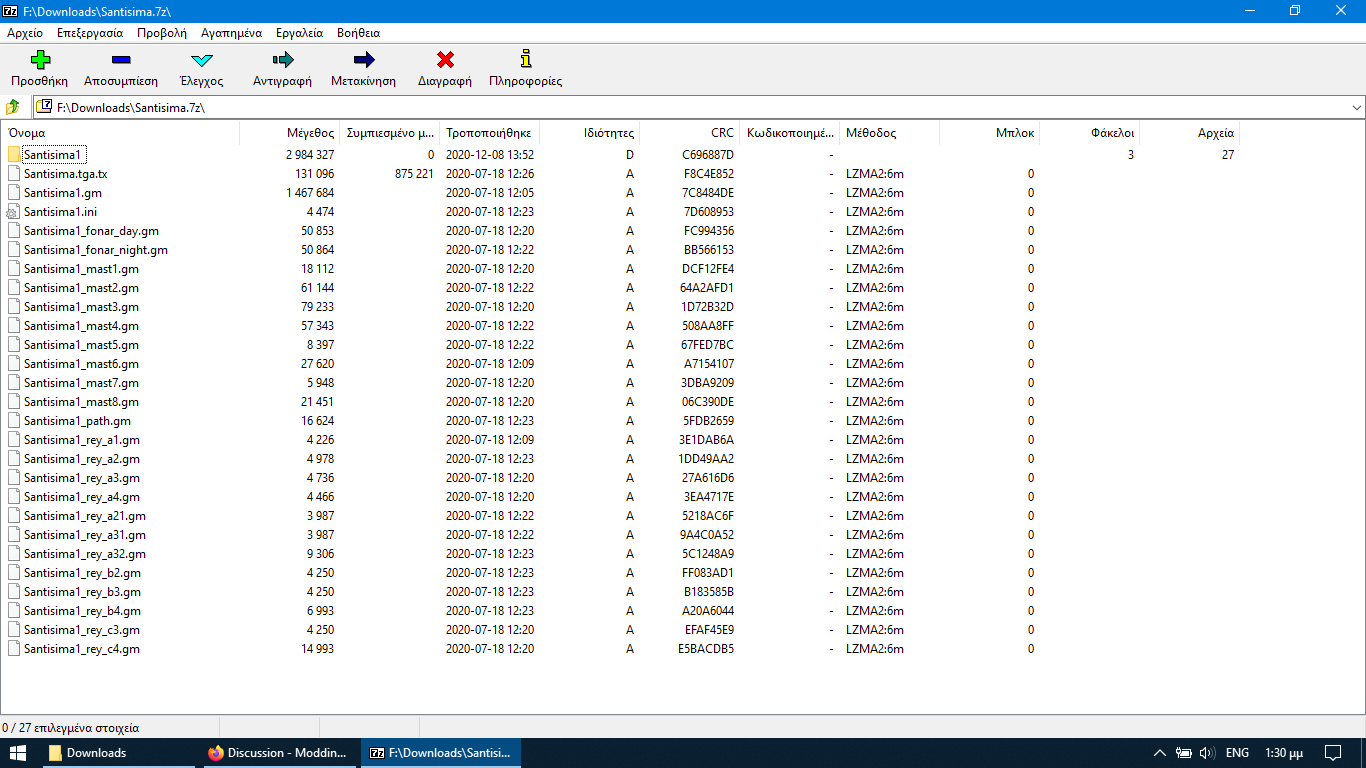
Task: Select Santisima1_rey_a31.gm file
Action: [85, 535]
